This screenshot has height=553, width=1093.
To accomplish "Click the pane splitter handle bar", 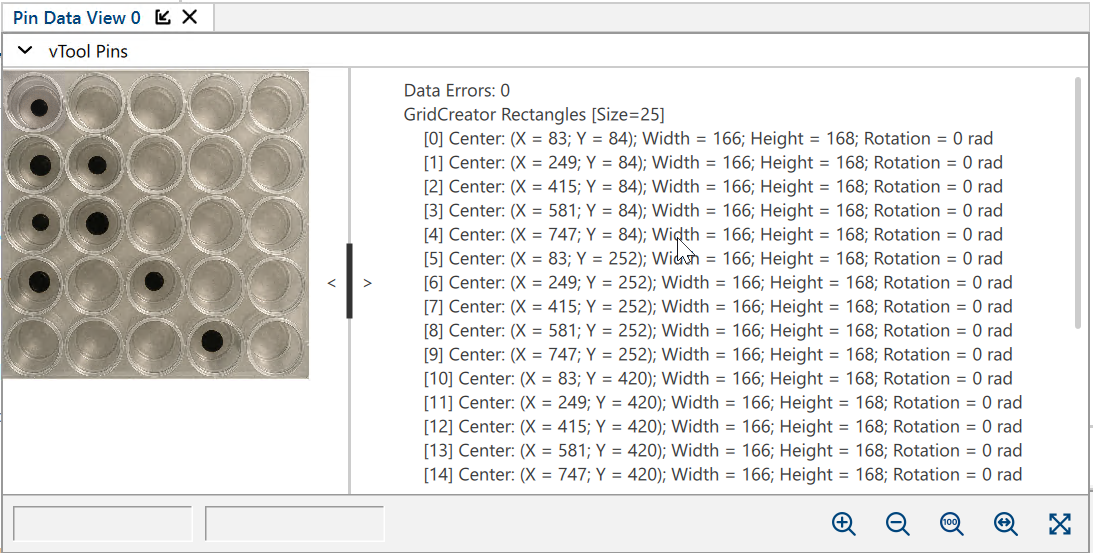I will [x=349, y=281].
